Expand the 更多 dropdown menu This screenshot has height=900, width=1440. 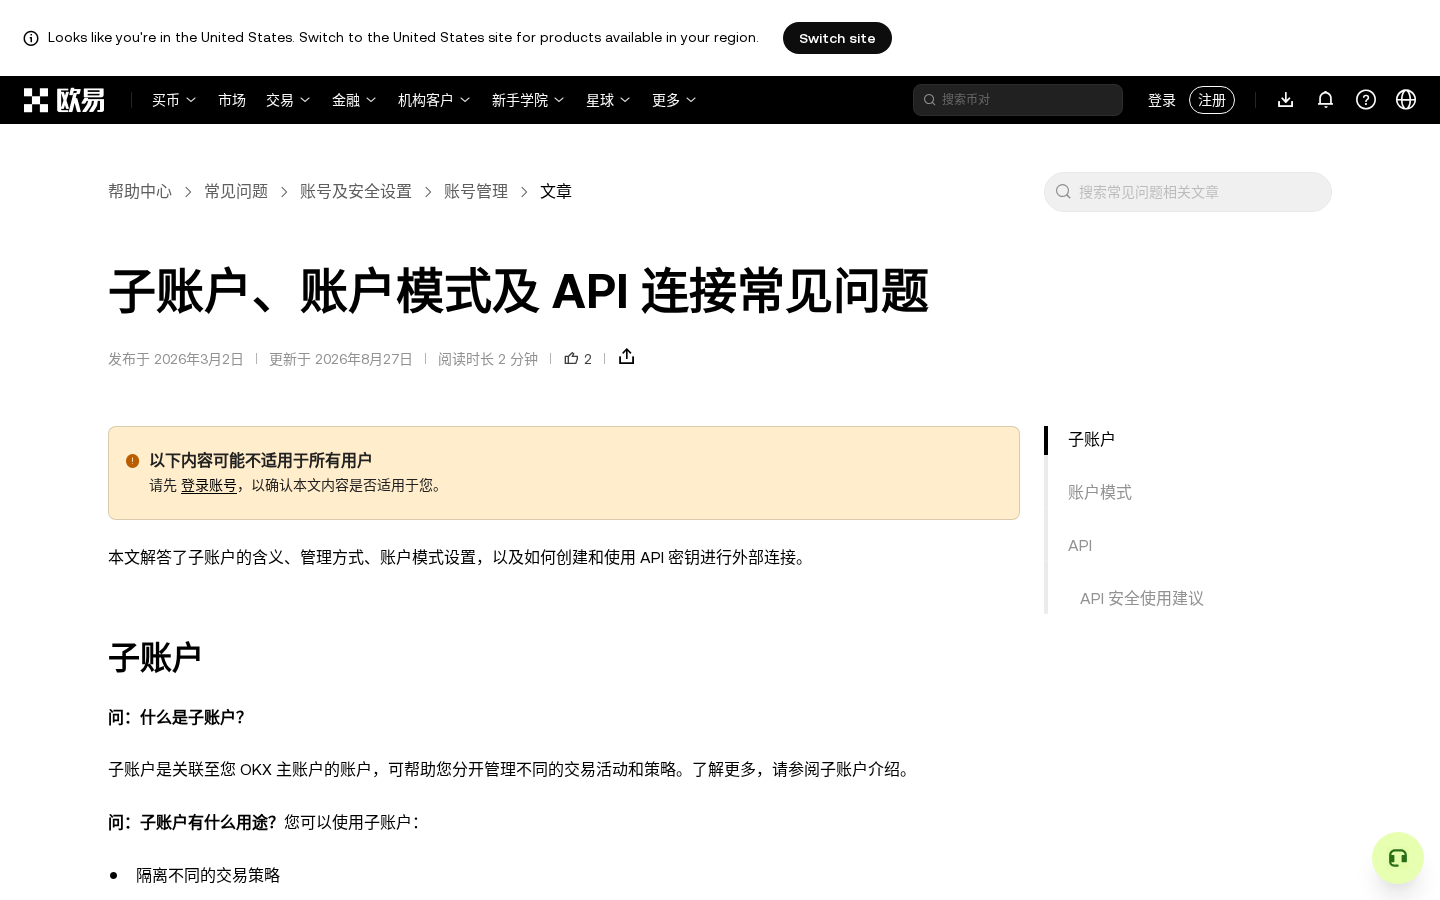[x=674, y=100]
